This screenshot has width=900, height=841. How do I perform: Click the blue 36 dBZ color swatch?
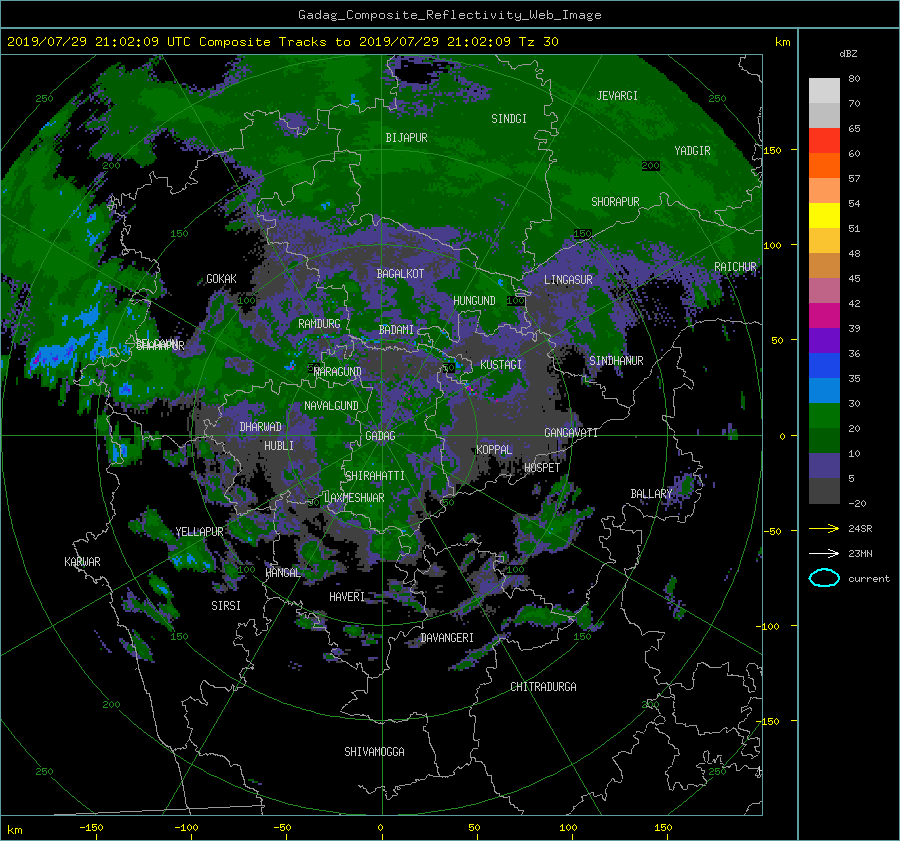click(824, 365)
